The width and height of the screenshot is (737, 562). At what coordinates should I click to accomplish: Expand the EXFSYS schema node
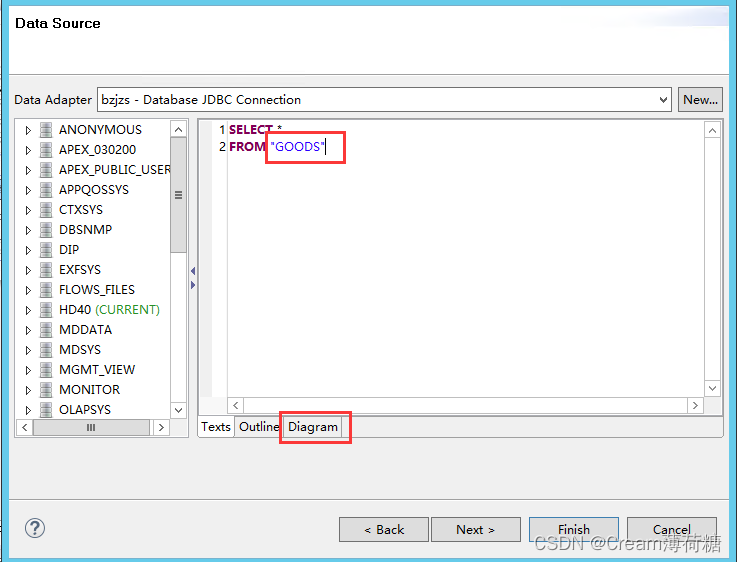click(x=28, y=270)
